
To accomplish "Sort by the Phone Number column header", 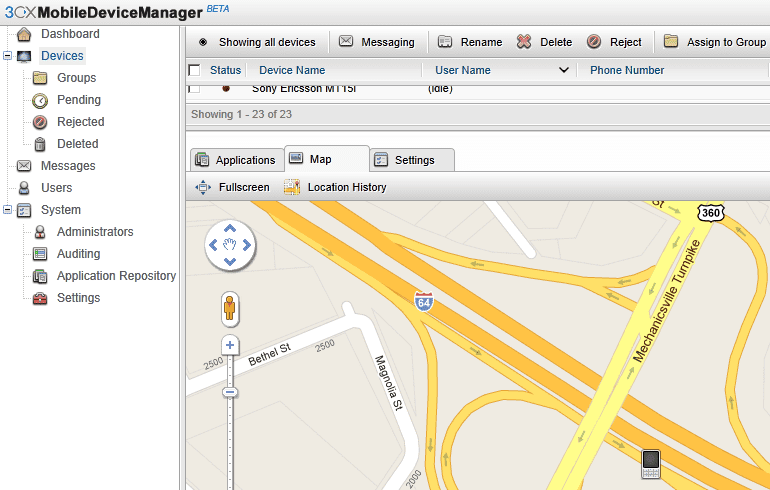I will click(x=627, y=70).
